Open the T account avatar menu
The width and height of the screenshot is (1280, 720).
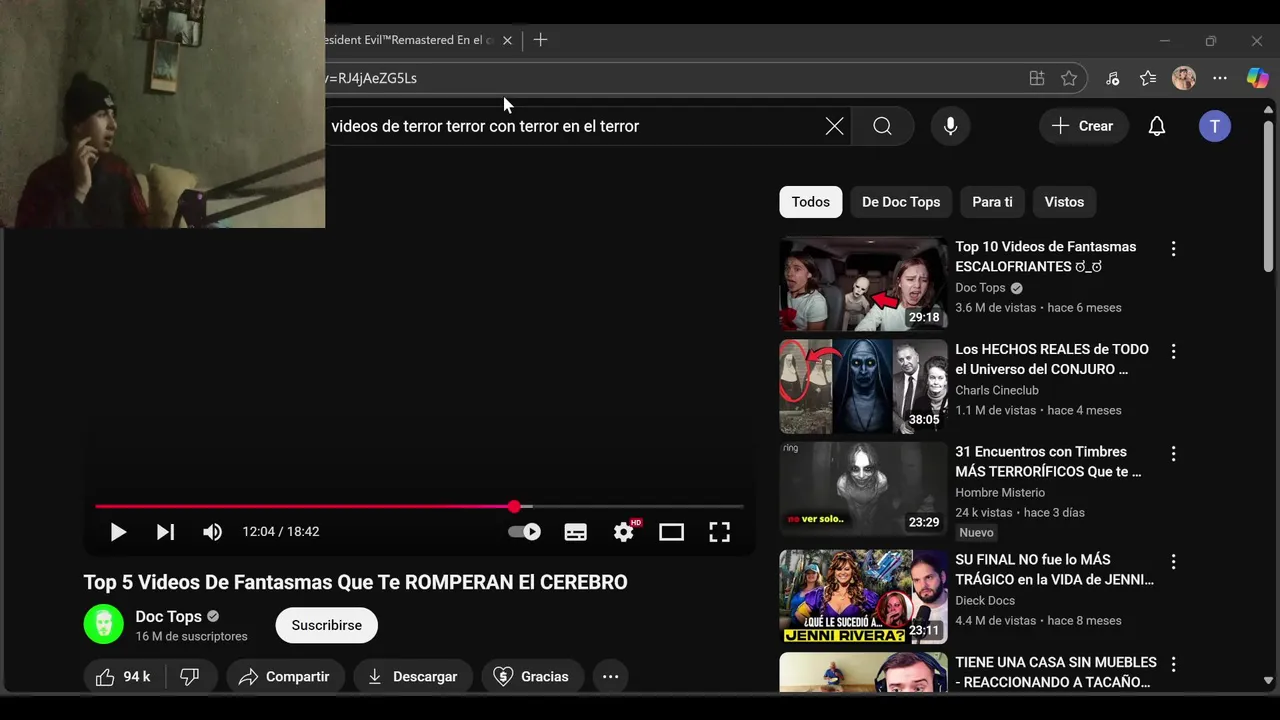[1215, 126]
